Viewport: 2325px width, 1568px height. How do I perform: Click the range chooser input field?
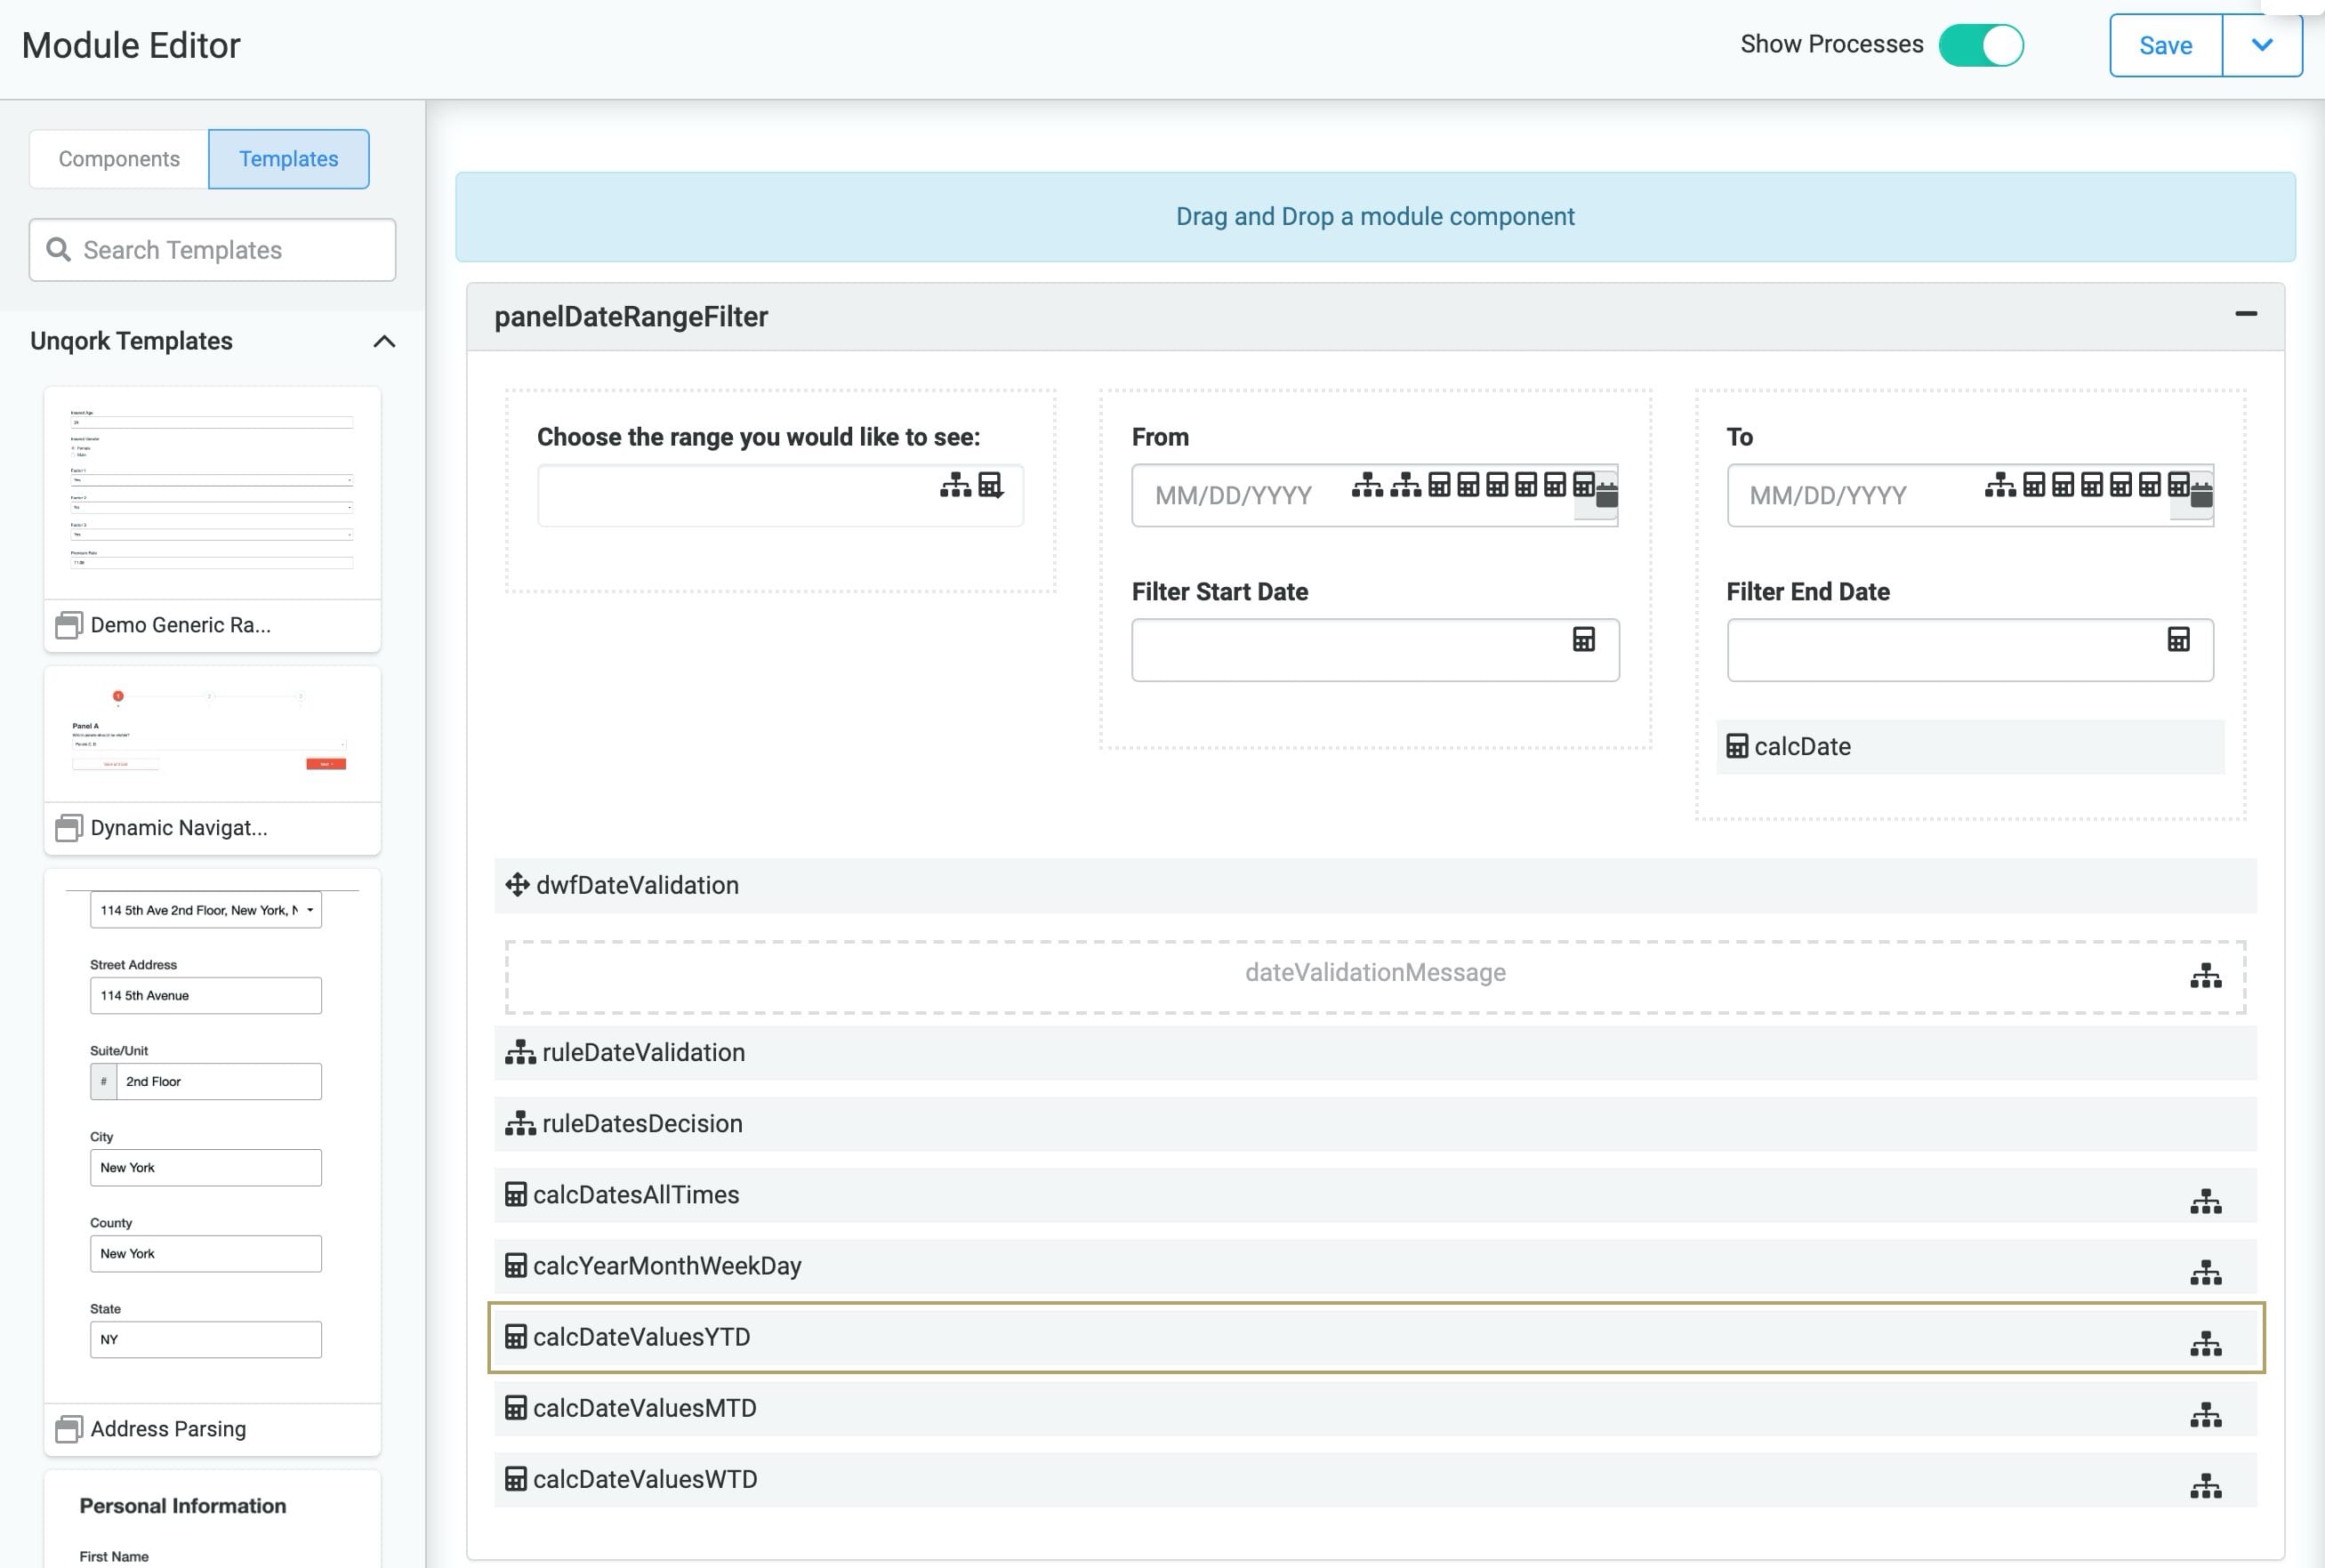click(780, 495)
